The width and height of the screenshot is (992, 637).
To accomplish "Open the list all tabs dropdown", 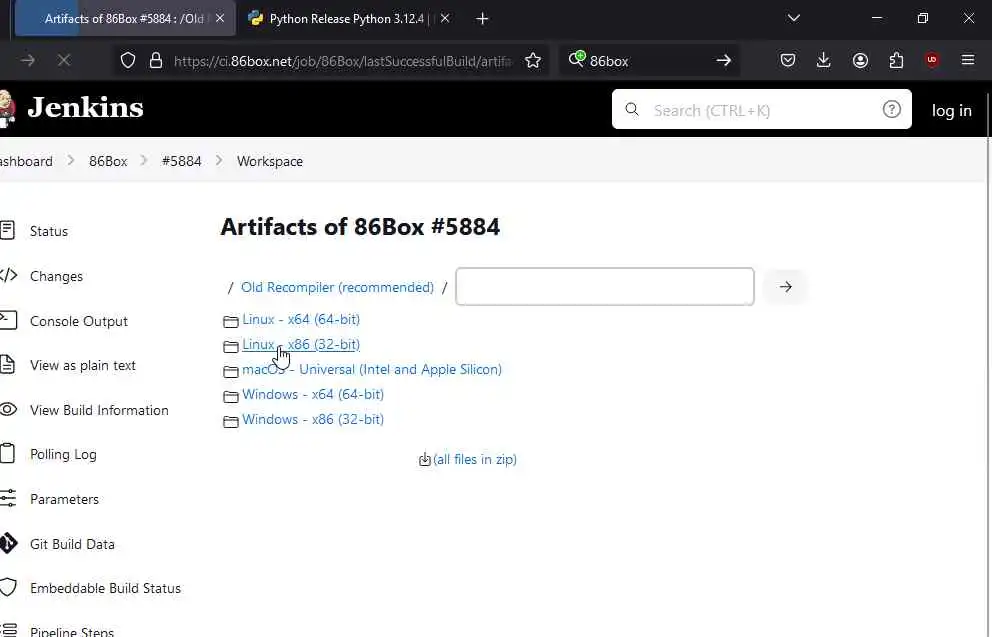I will [x=793, y=18].
